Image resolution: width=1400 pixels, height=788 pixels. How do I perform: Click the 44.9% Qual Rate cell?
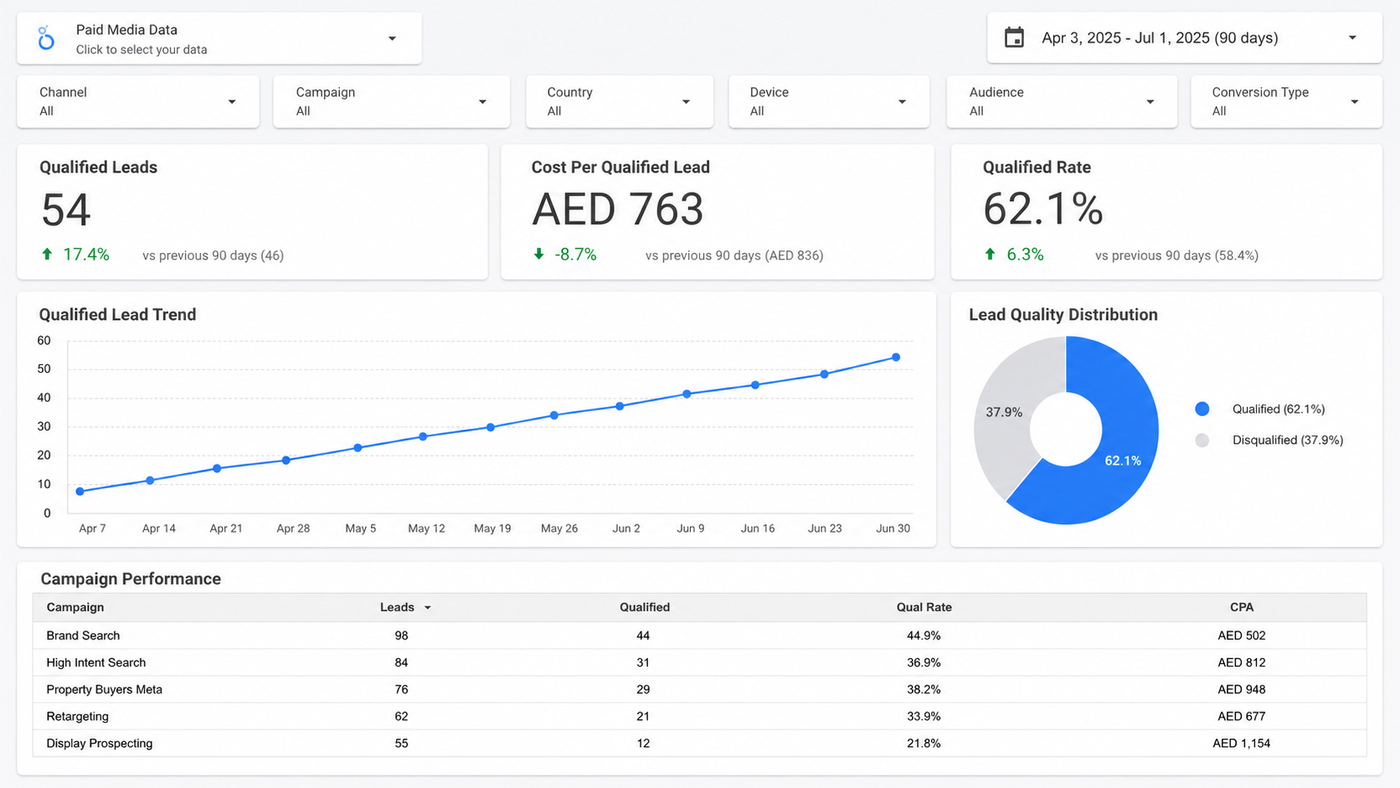[924, 635]
